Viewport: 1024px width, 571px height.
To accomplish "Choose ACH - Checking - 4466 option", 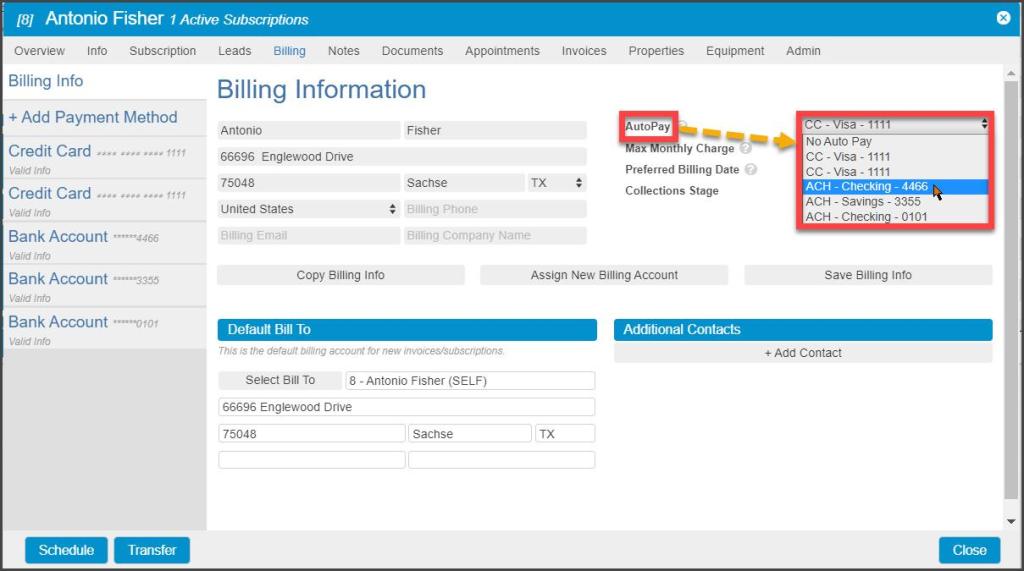I will 866,187.
